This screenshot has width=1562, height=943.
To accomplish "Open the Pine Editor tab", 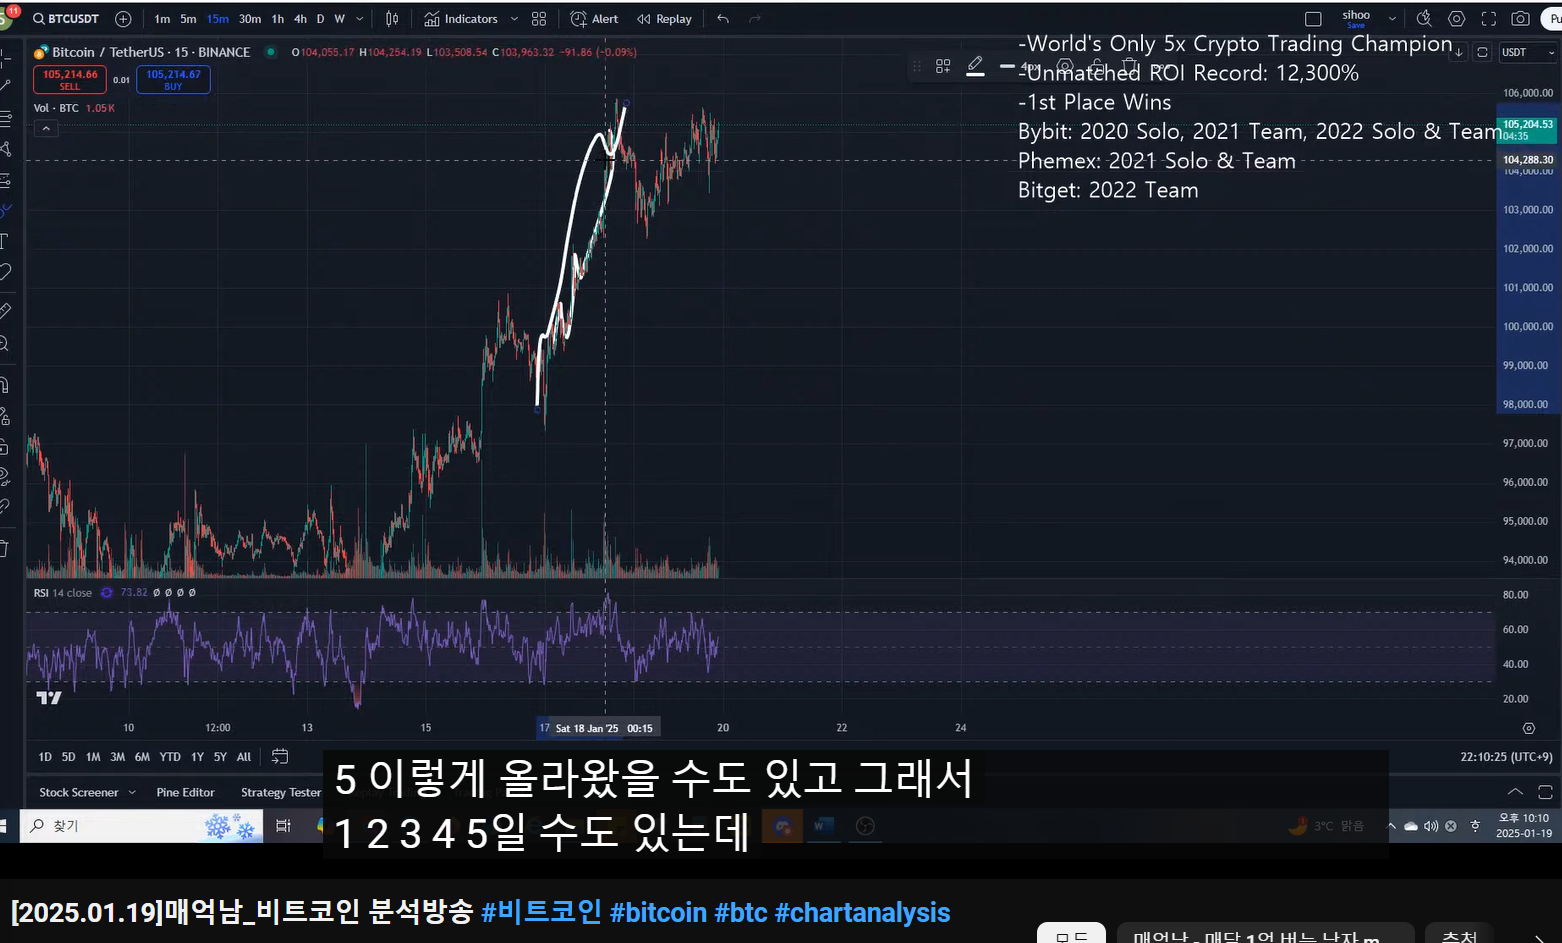I will coord(185,792).
